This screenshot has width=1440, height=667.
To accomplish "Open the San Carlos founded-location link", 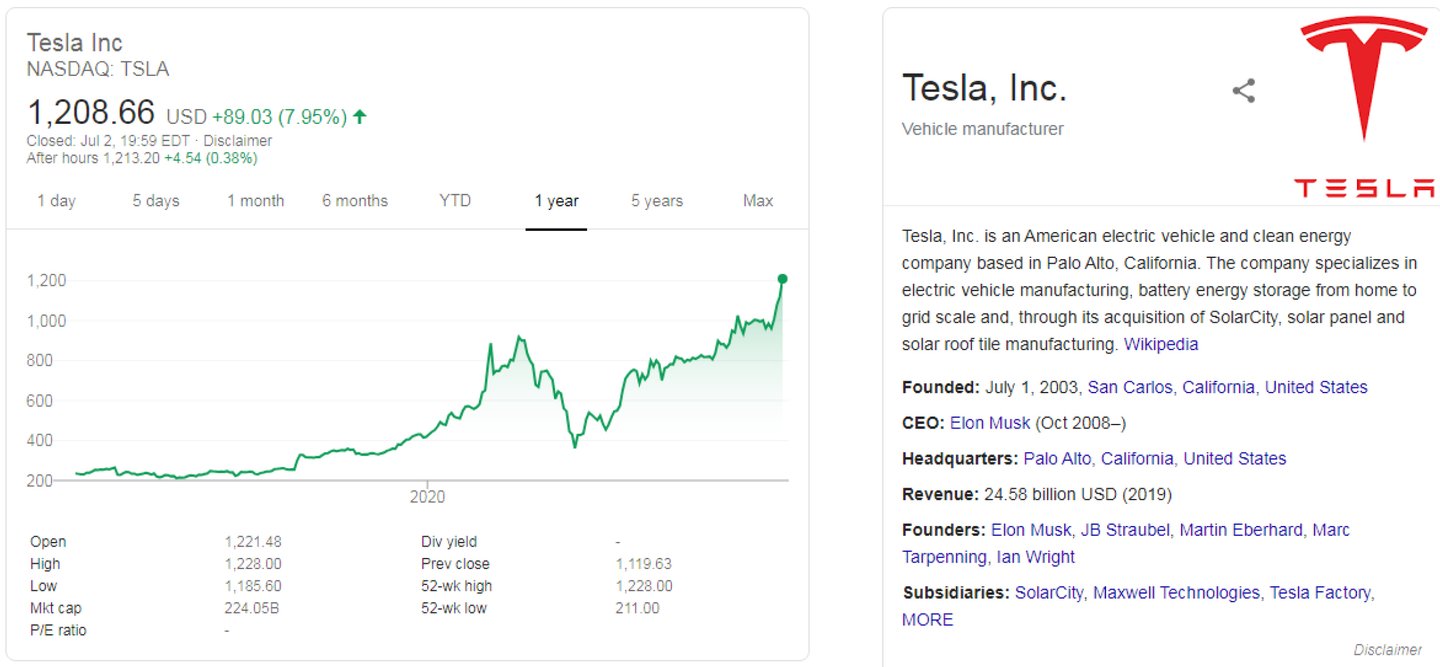I will click(1131, 387).
